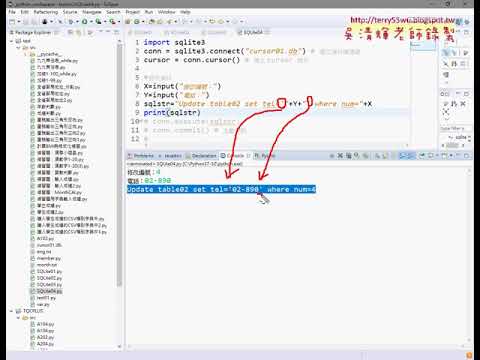The width and height of the screenshot is (480, 360).
Task: Collapse the TQCPLUS project node
Action: [x=12, y=311]
